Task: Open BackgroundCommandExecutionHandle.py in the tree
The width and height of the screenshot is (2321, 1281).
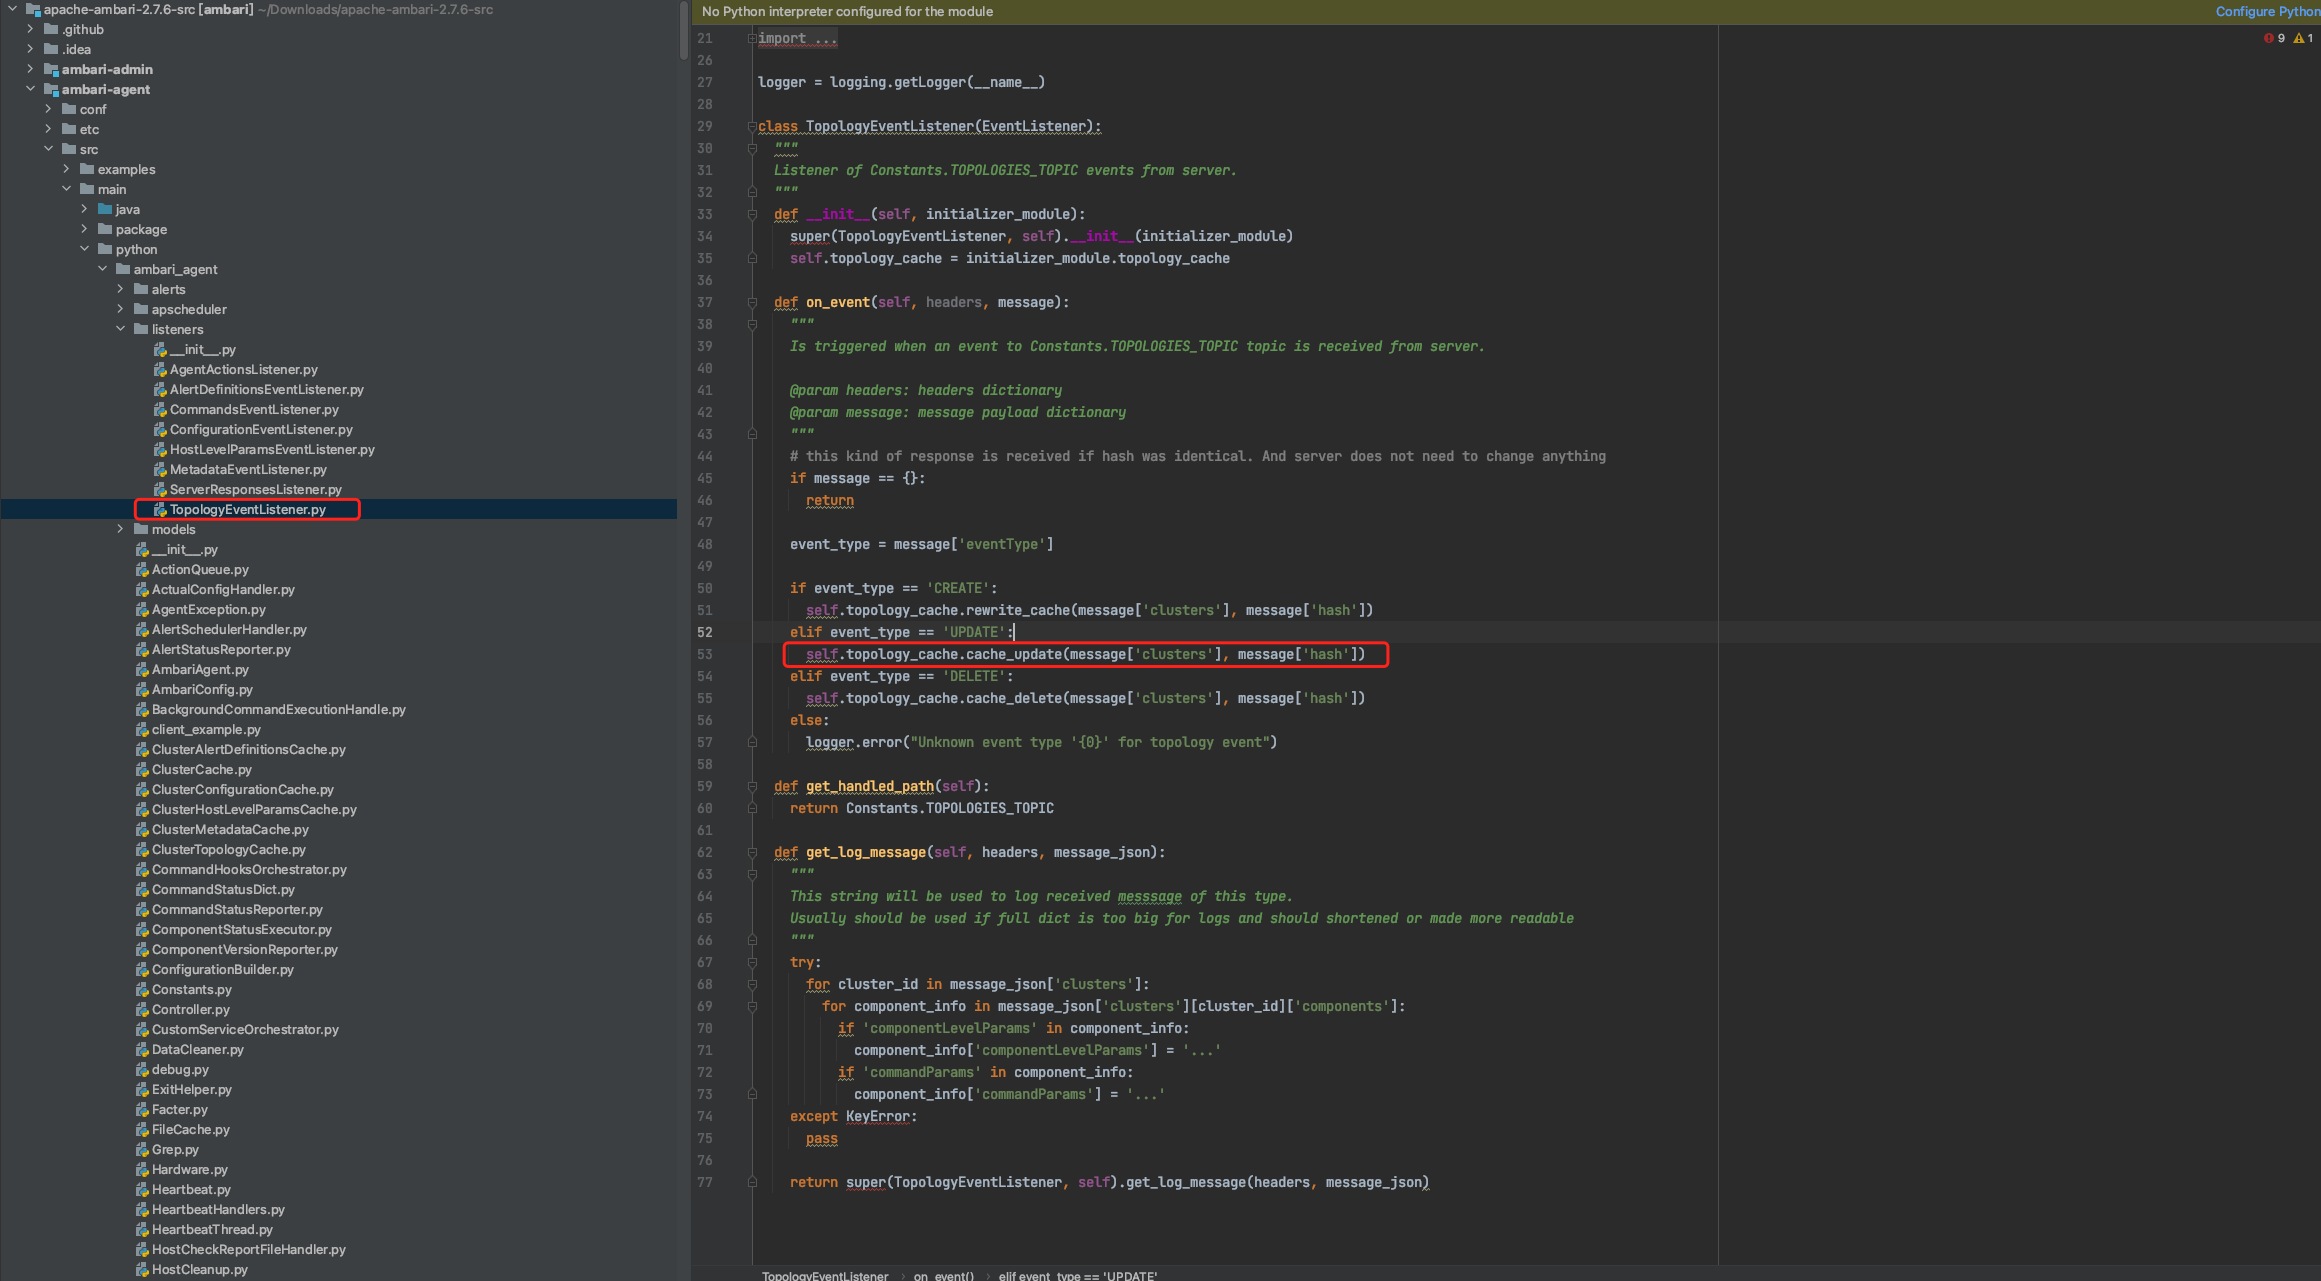Action: pos(278,710)
